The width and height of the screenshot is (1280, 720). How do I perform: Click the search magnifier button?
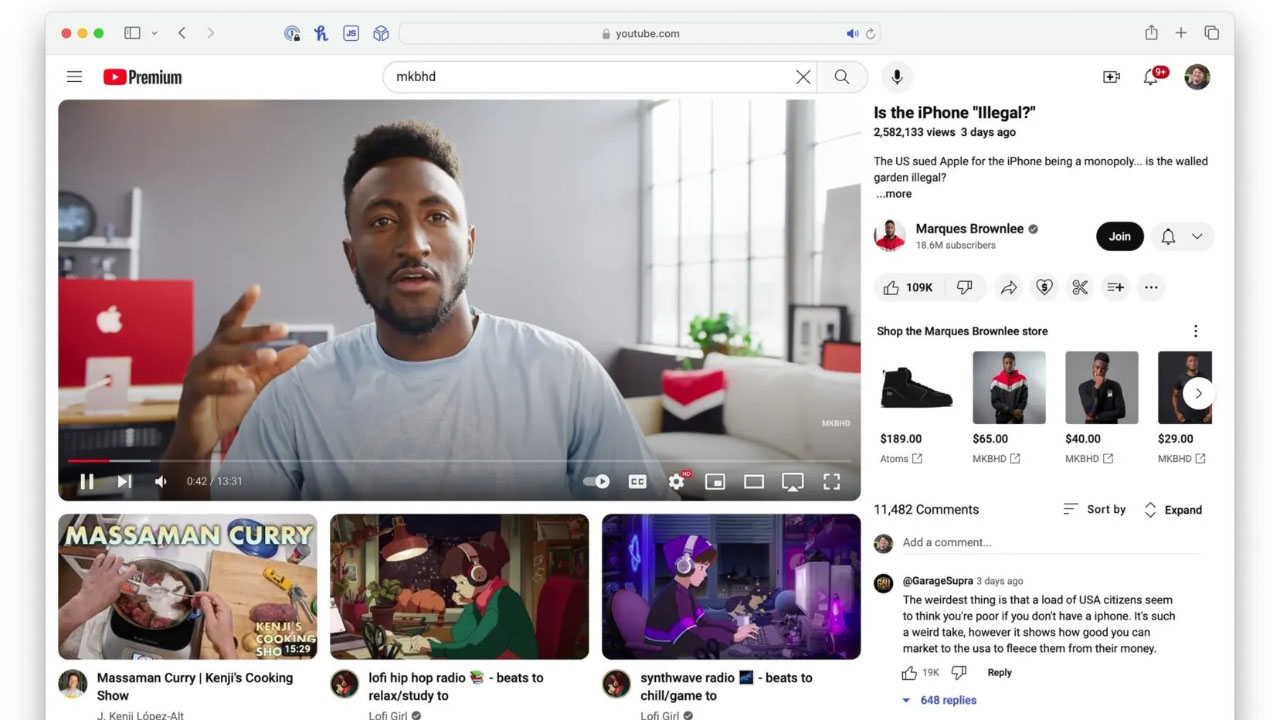[842, 77]
